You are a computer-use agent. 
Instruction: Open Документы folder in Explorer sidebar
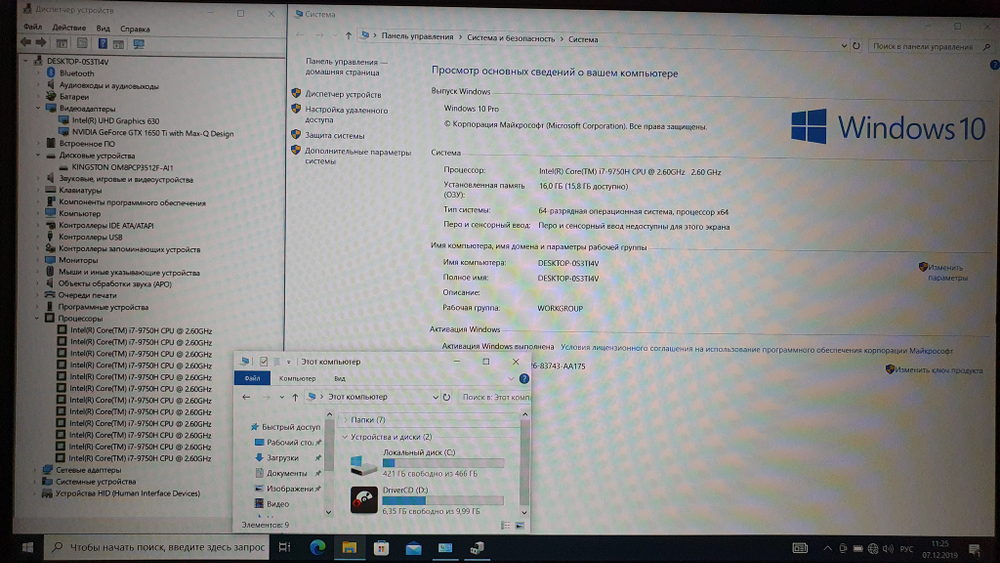pos(287,473)
